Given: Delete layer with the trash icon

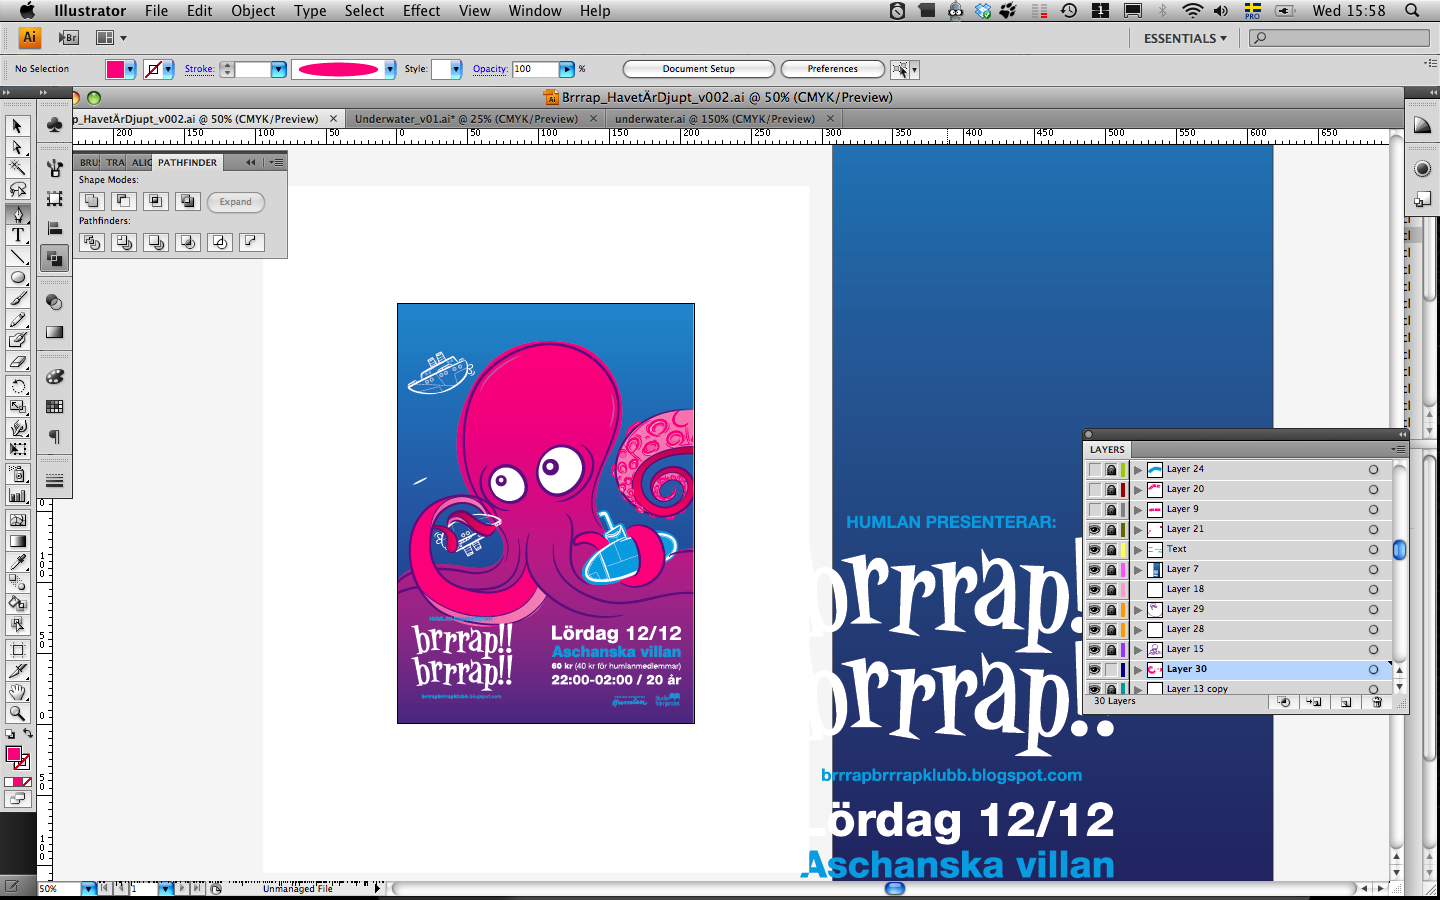Looking at the screenshot, I should (1377, 702).
